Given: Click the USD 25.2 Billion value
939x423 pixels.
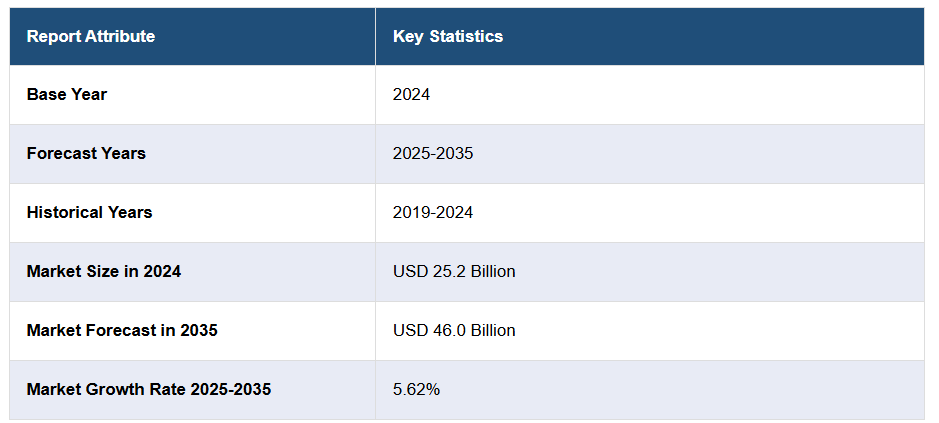Looking at the screenshot, I should [x=454, y=272].
